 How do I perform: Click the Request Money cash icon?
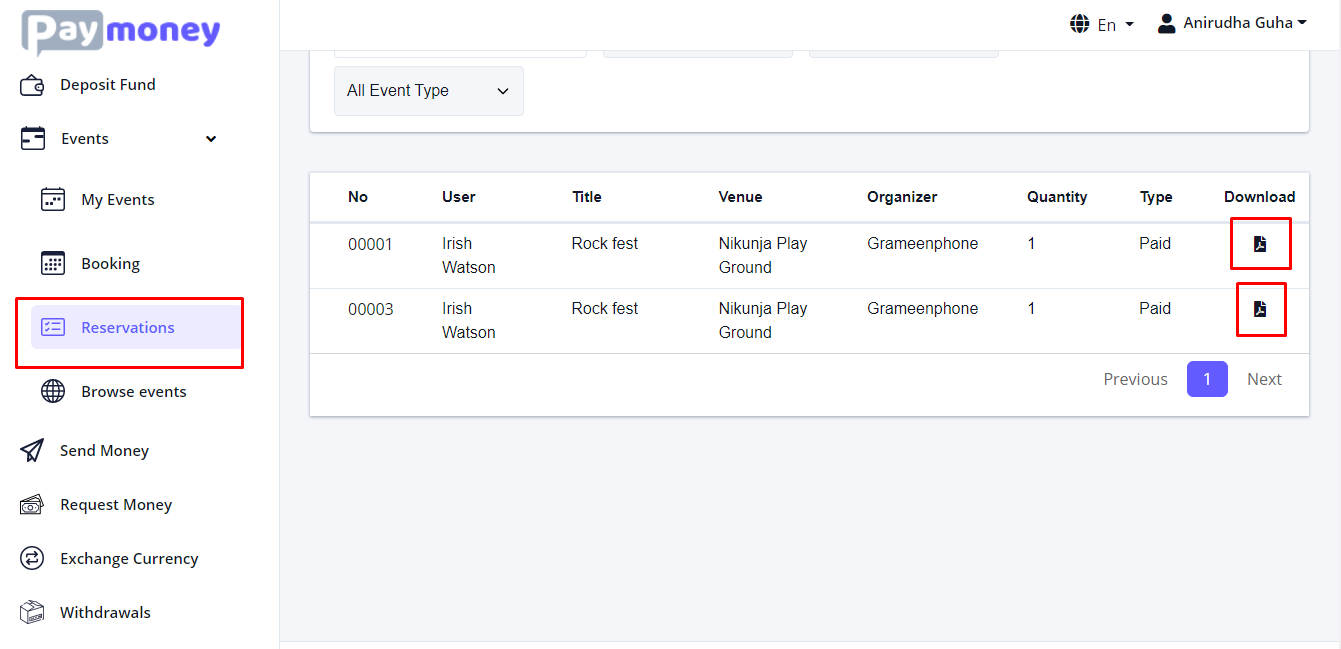(x=32, y=505)
